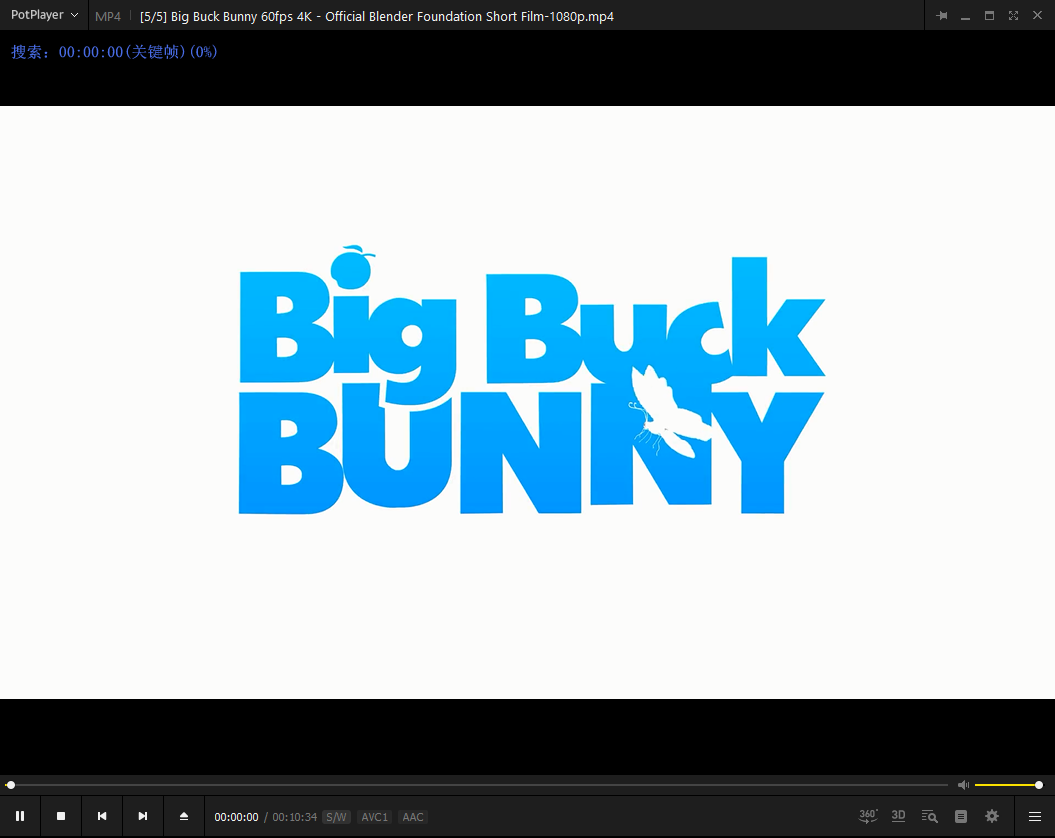
Task: Open the control panel via gear icon
Action: coord(992,816)
